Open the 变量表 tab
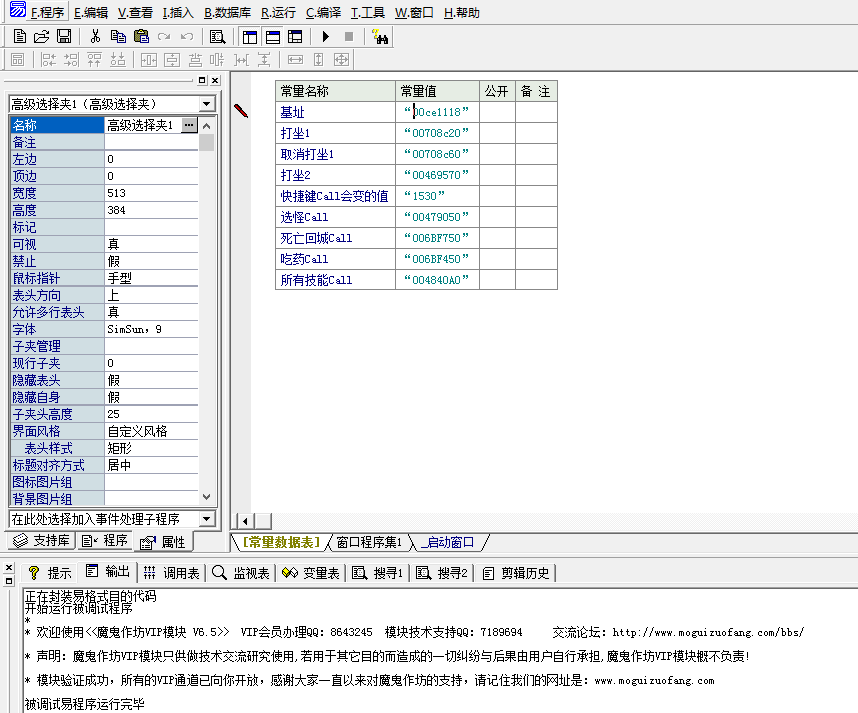The width and height of the screenshot is (858, 713). [311, 573]
